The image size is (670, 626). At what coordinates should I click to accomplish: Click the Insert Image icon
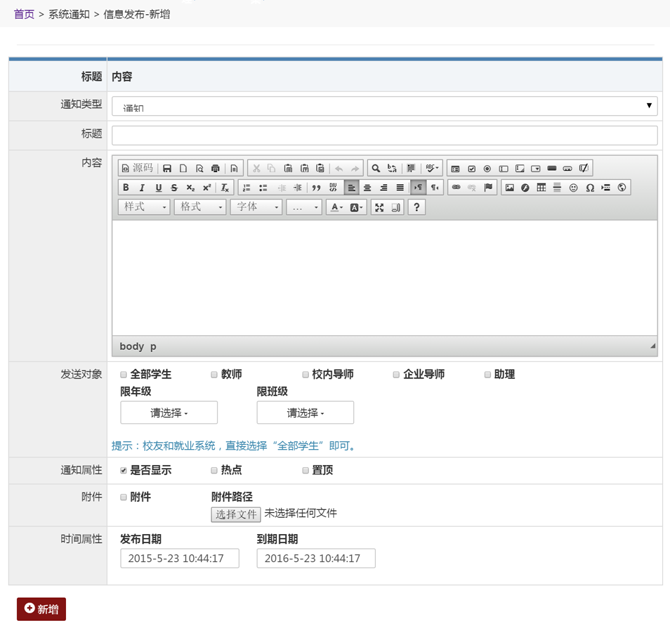tap(509, 188)
